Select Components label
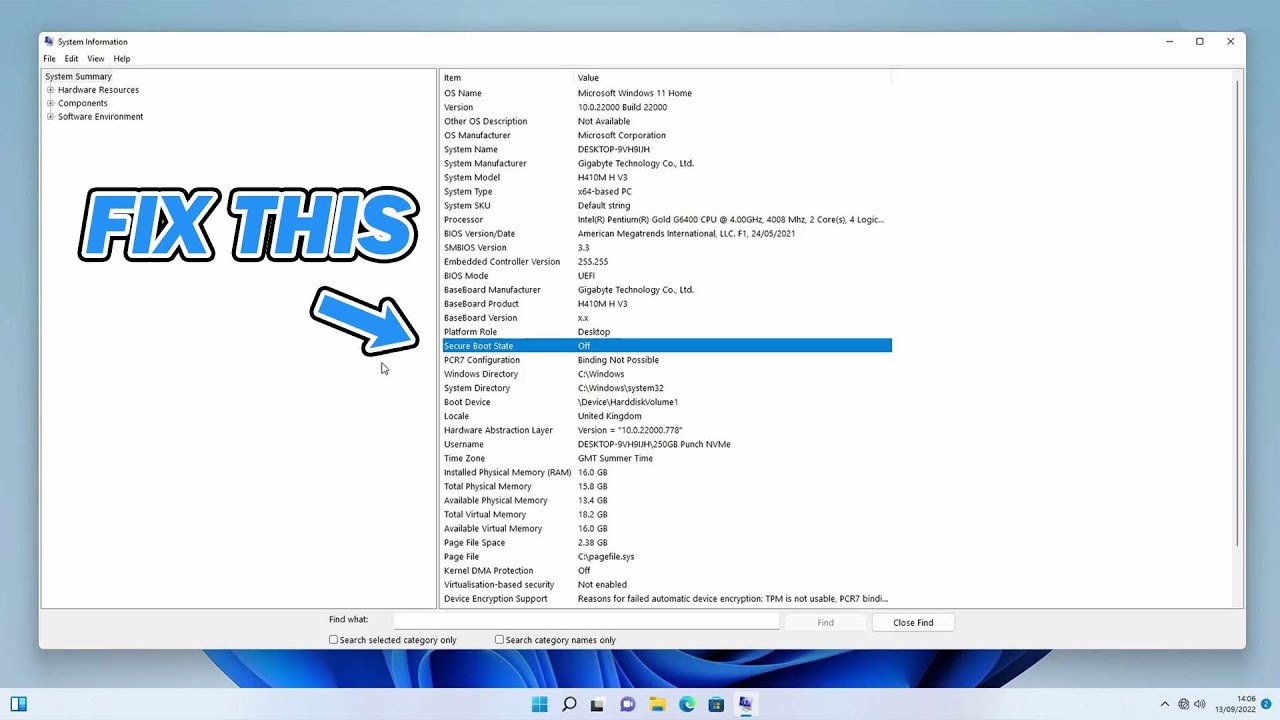1280x720 pixels. (x=82, y=103)
